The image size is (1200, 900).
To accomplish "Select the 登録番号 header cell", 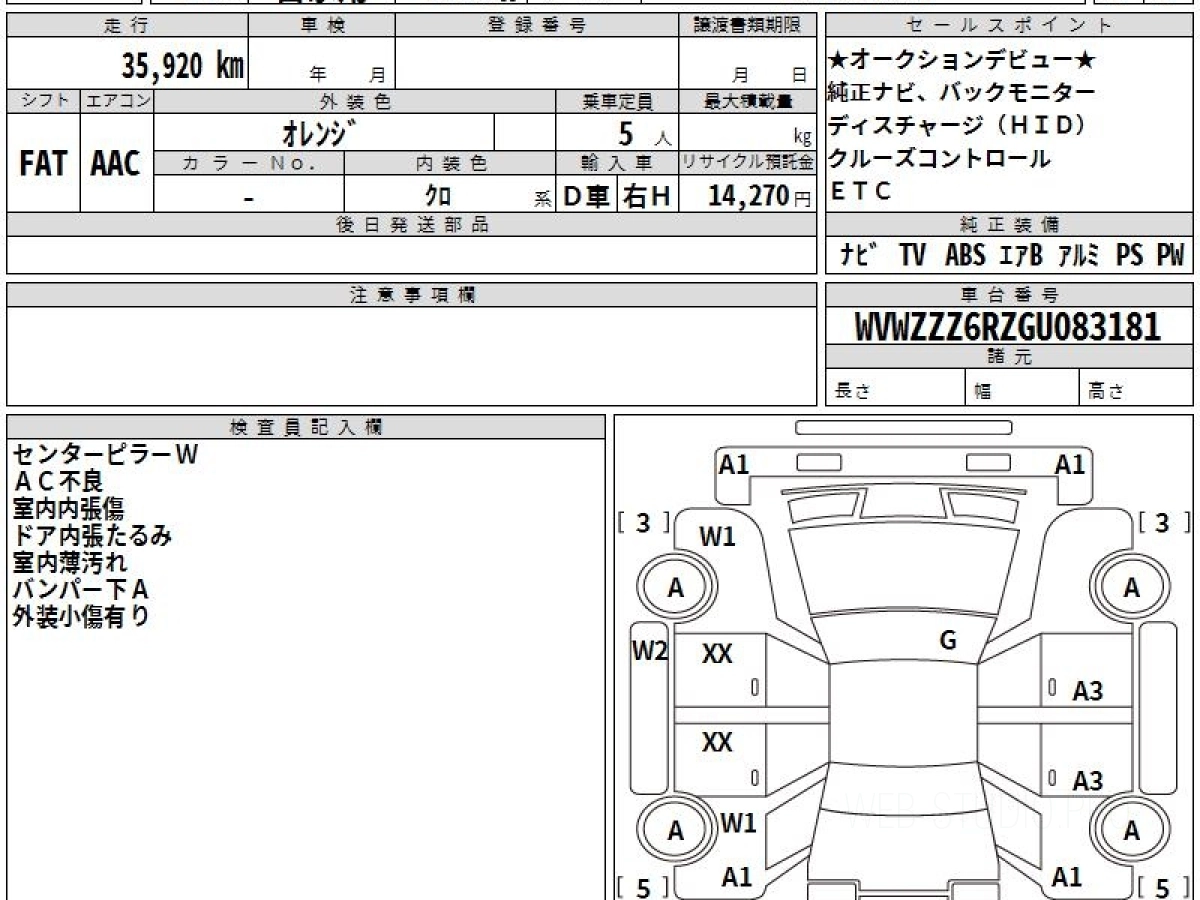I will (537, 26).
